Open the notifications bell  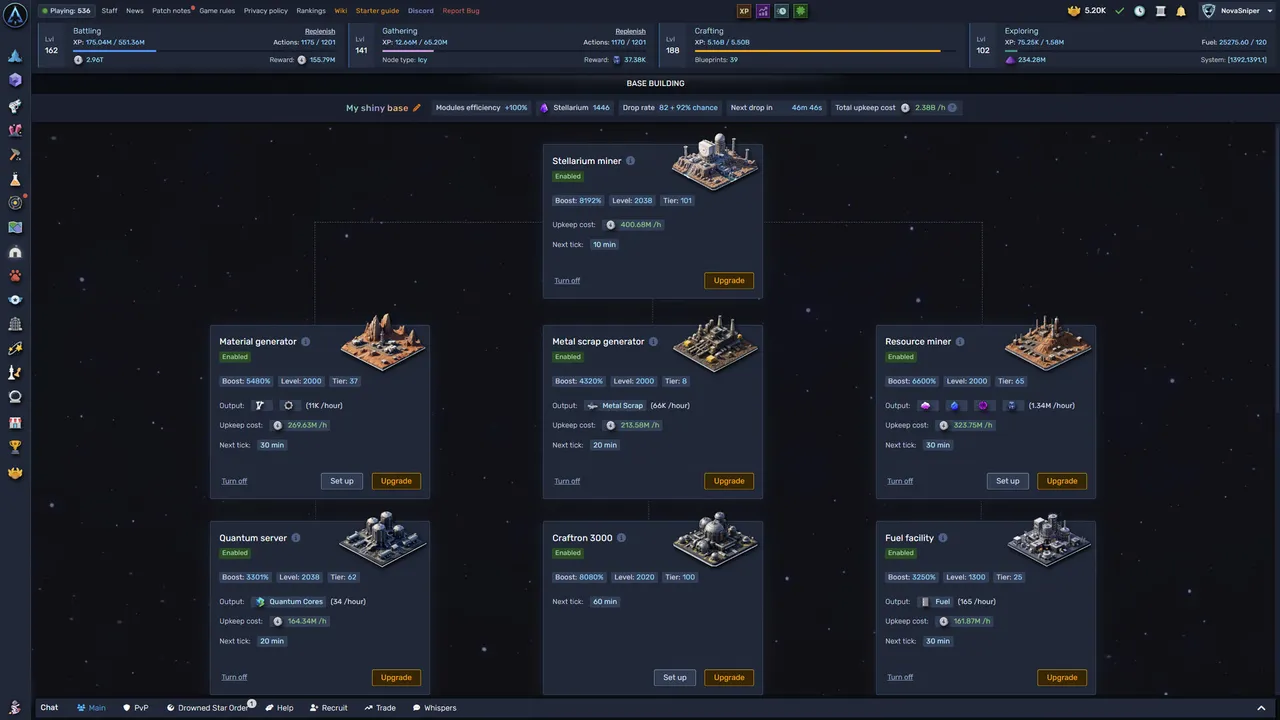coord(1181,11)
